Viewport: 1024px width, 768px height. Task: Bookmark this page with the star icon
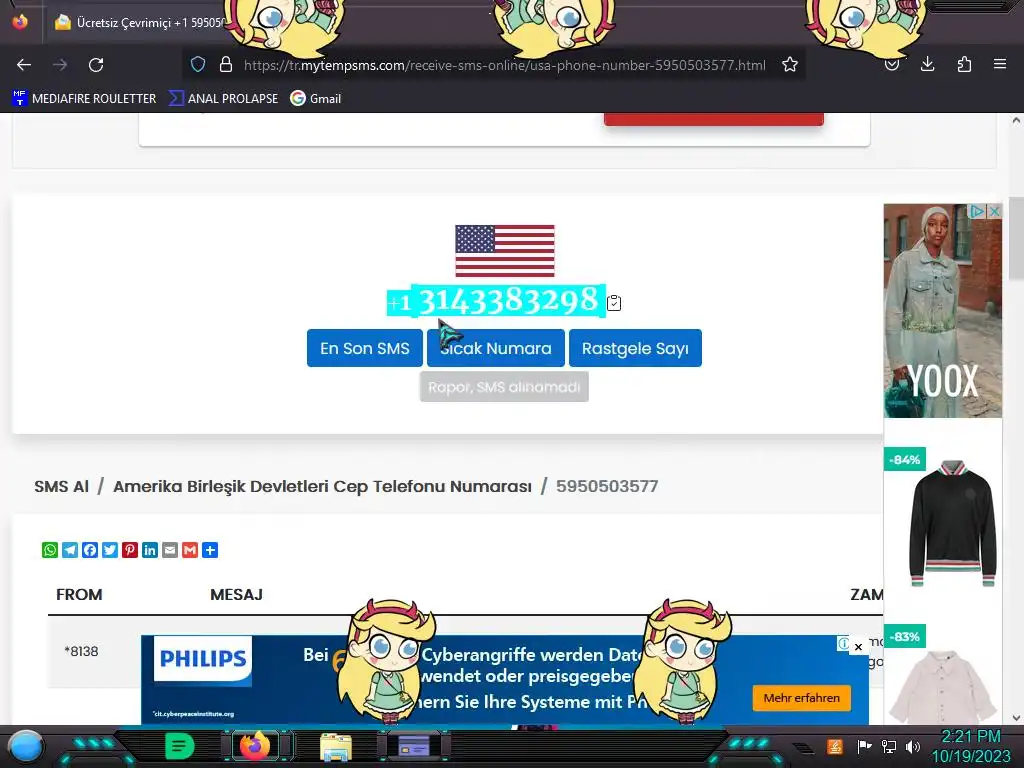(x=790, y=64)
